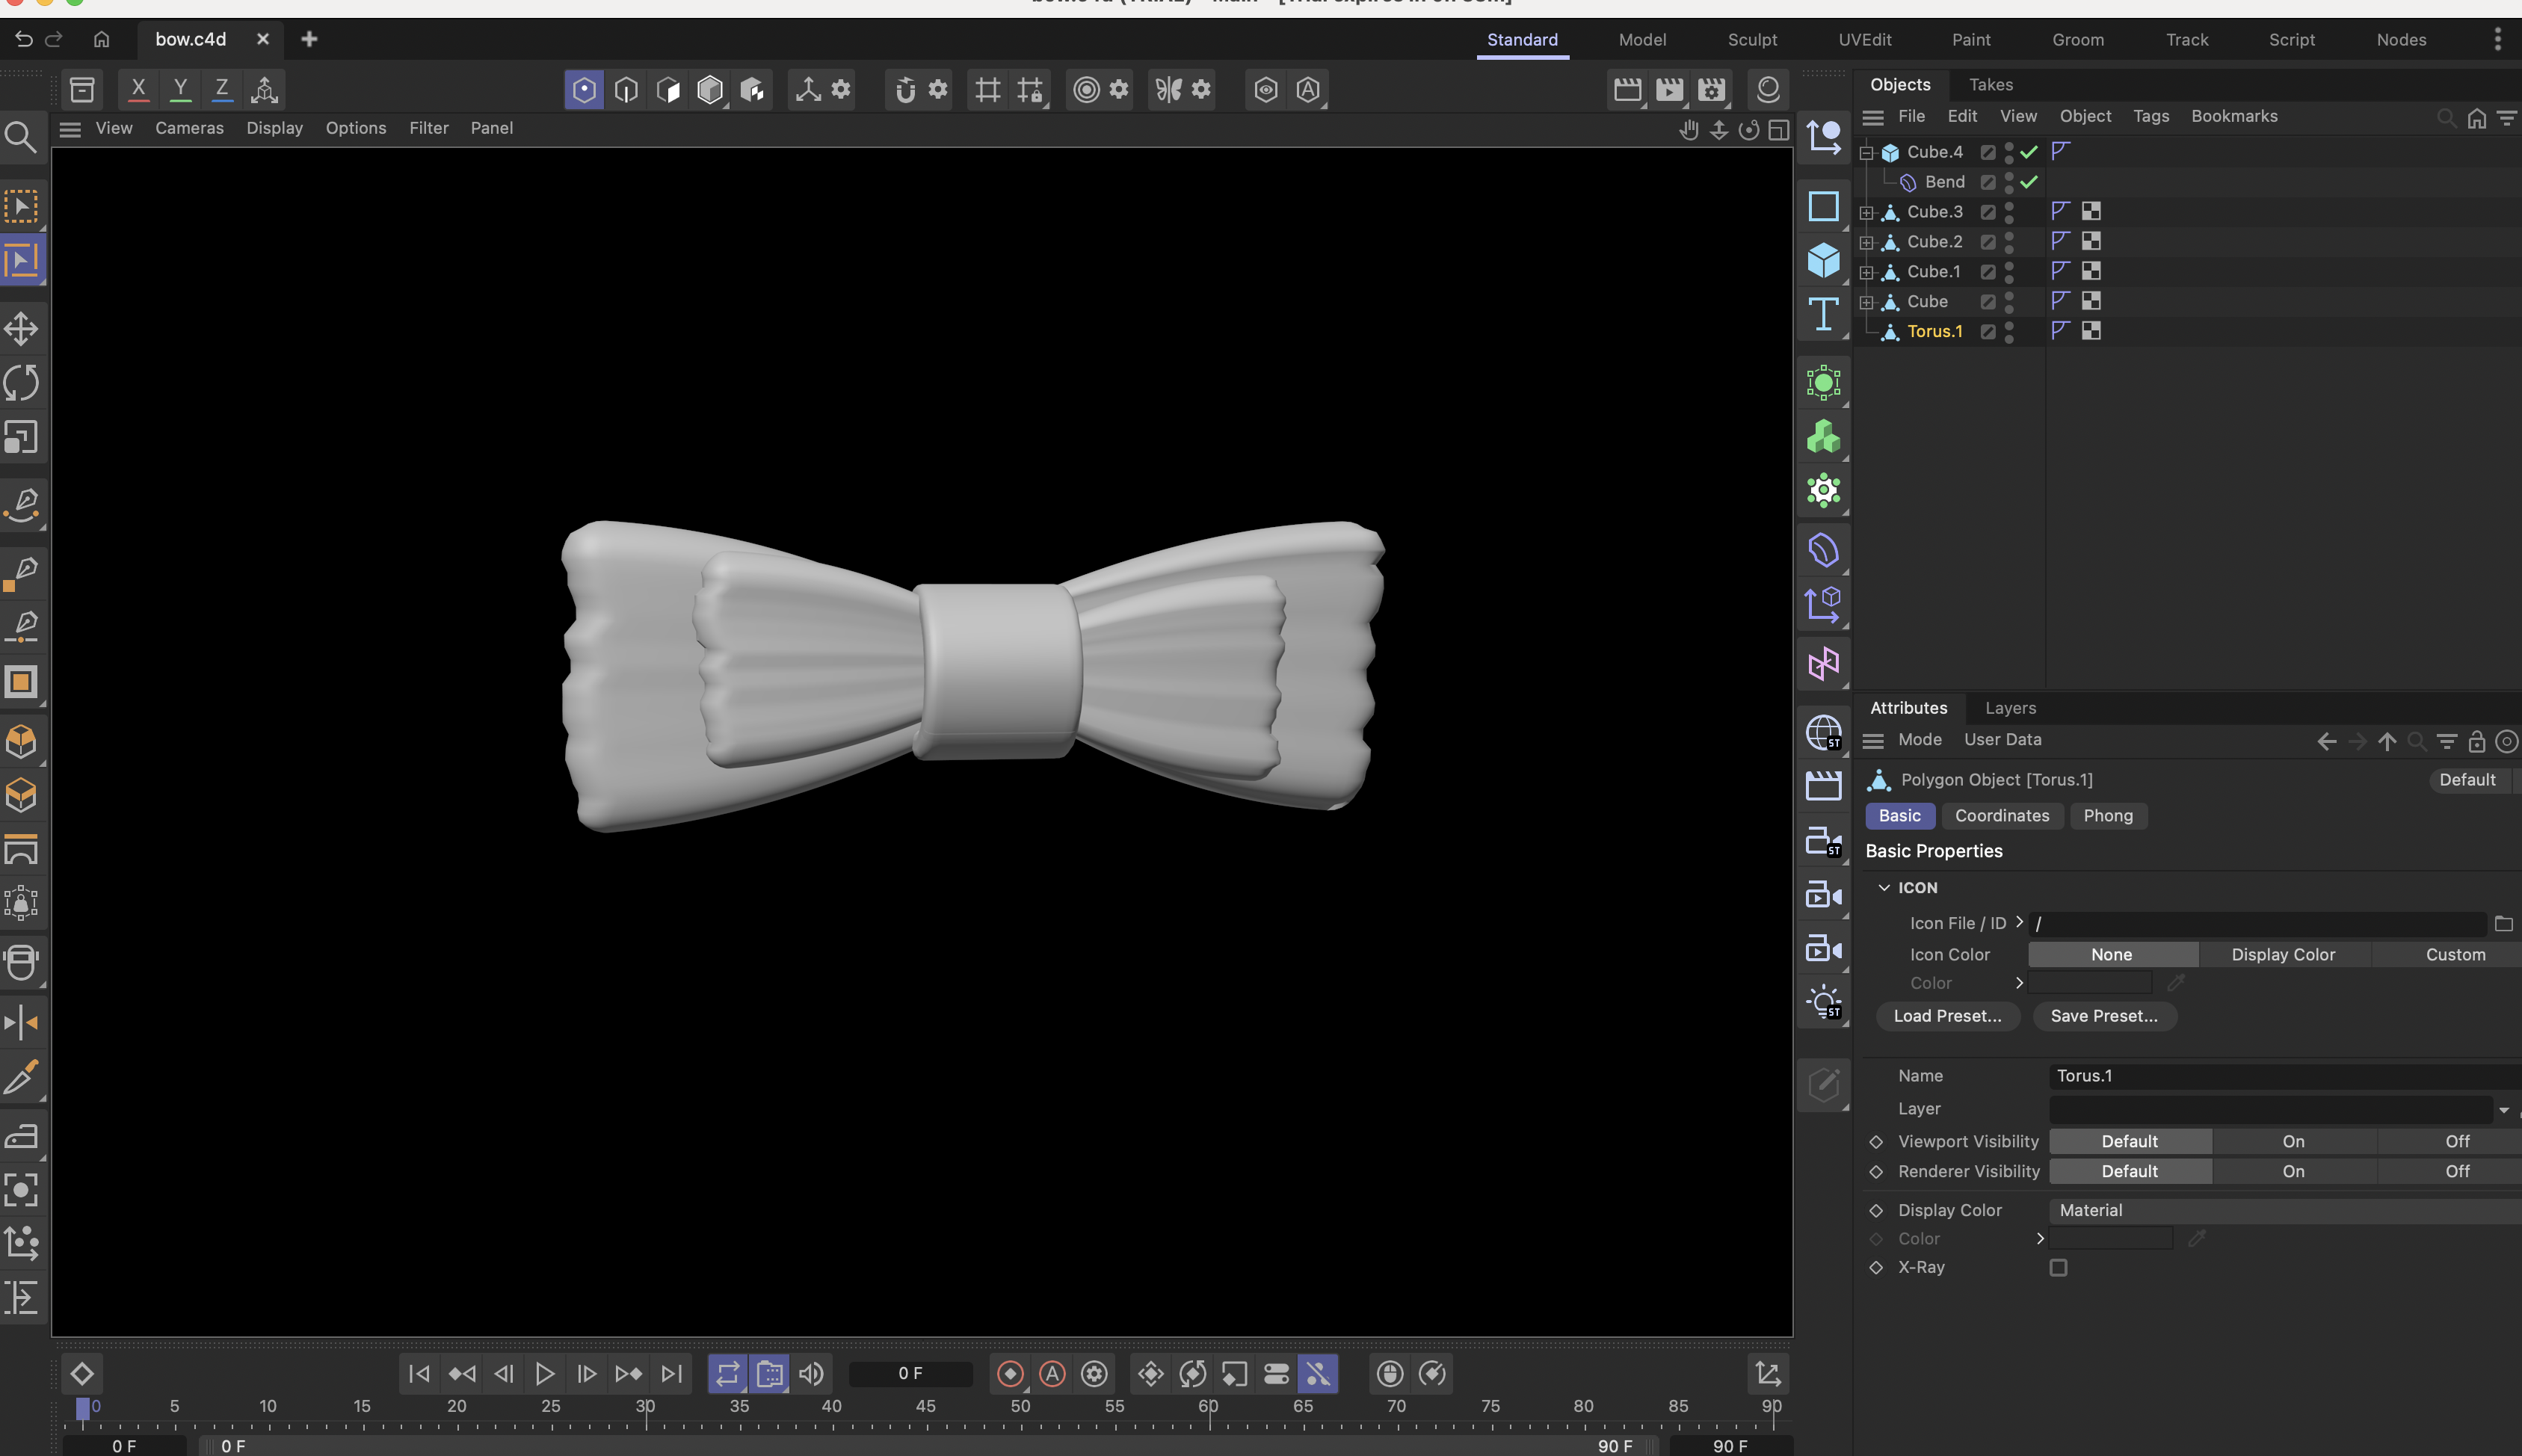
Task: Collapse the ICON section
Action: pos(1884,887)
